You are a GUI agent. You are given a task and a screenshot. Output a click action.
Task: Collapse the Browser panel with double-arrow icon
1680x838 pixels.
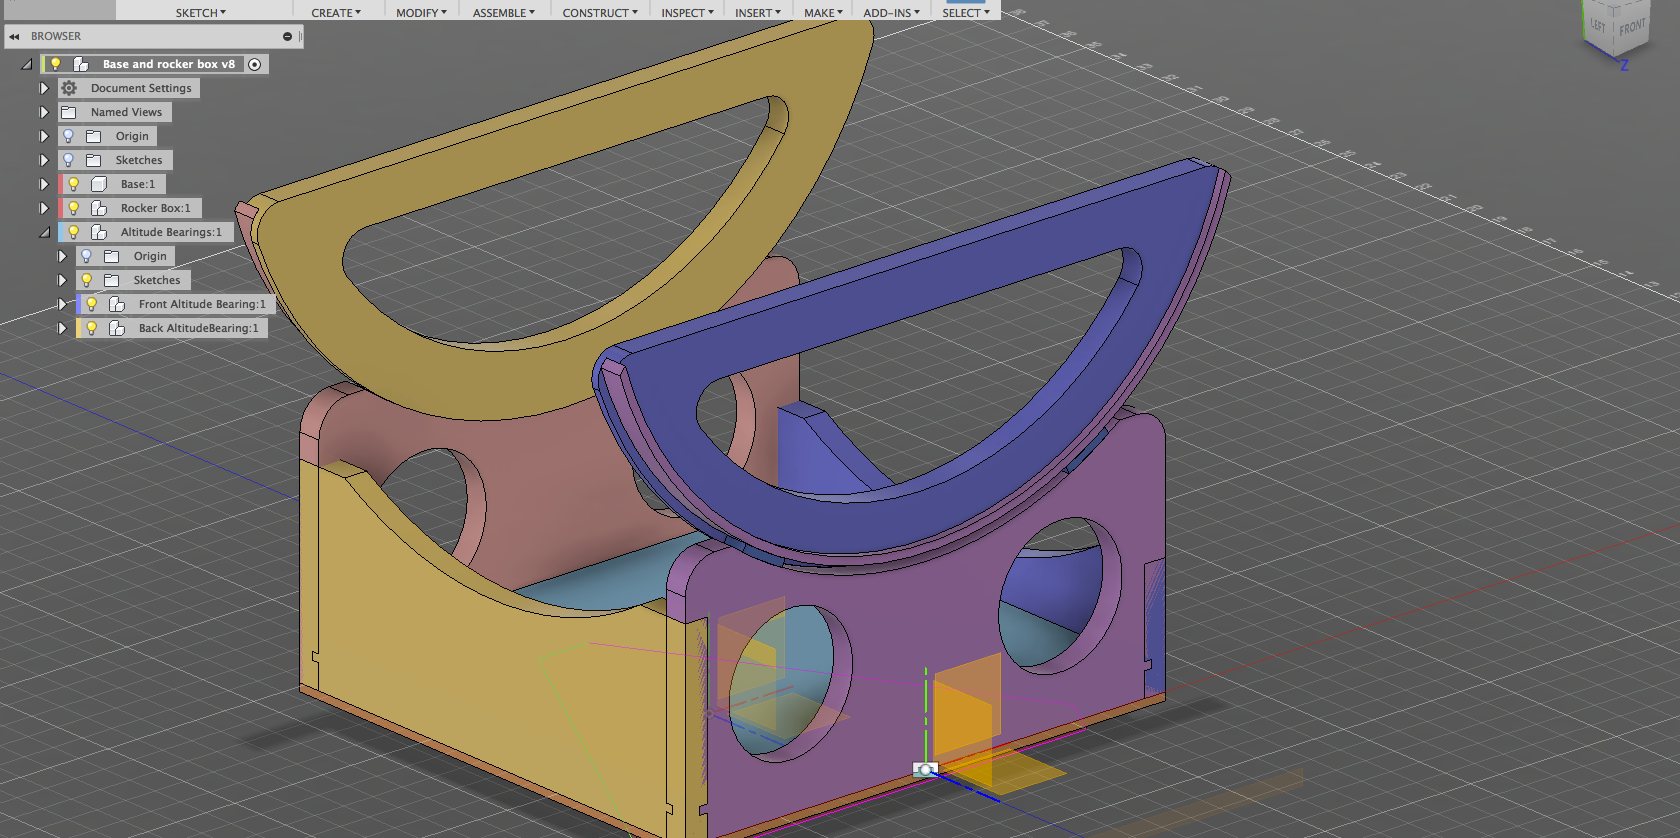click(x=14, y=37)
